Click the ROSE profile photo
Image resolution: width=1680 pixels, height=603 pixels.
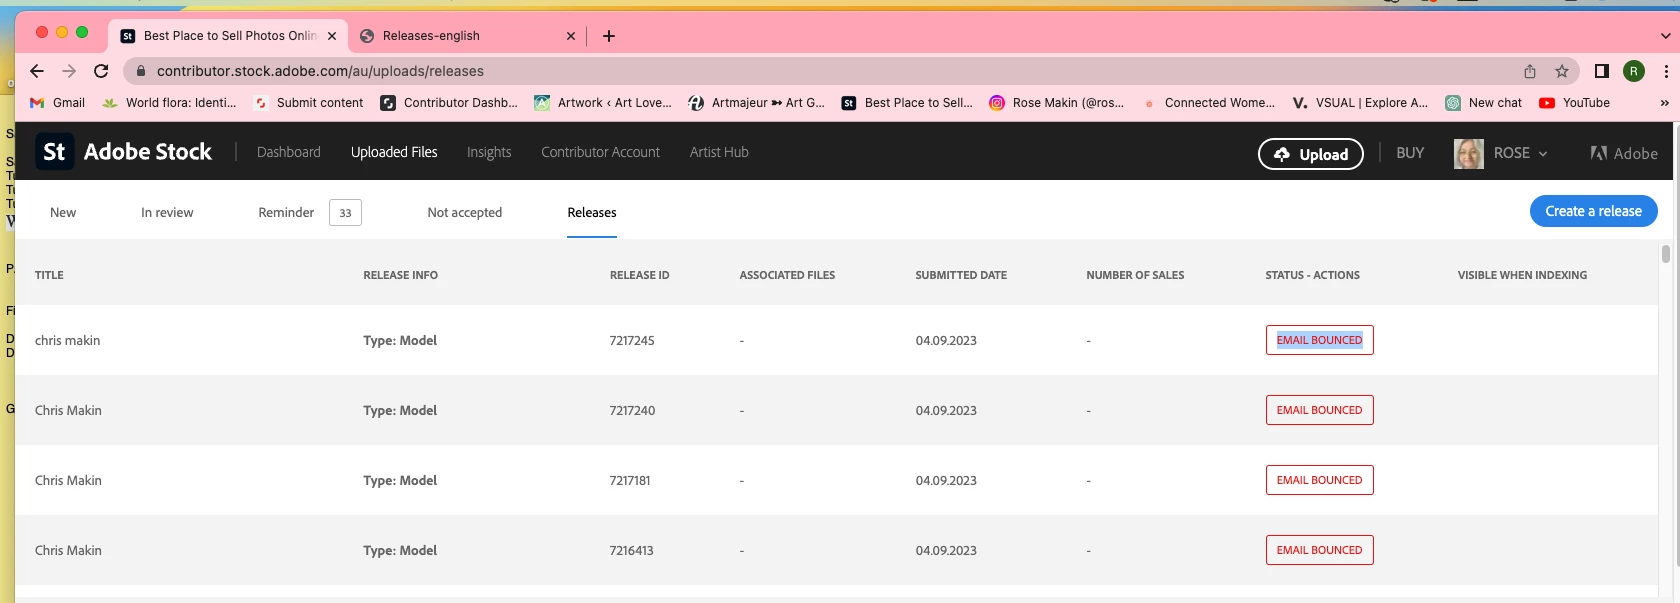coord(1468,153)
